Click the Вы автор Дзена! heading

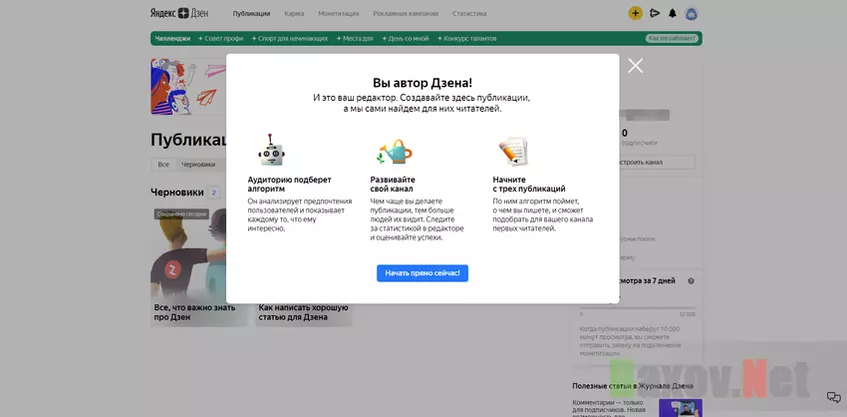click(422, 83)
